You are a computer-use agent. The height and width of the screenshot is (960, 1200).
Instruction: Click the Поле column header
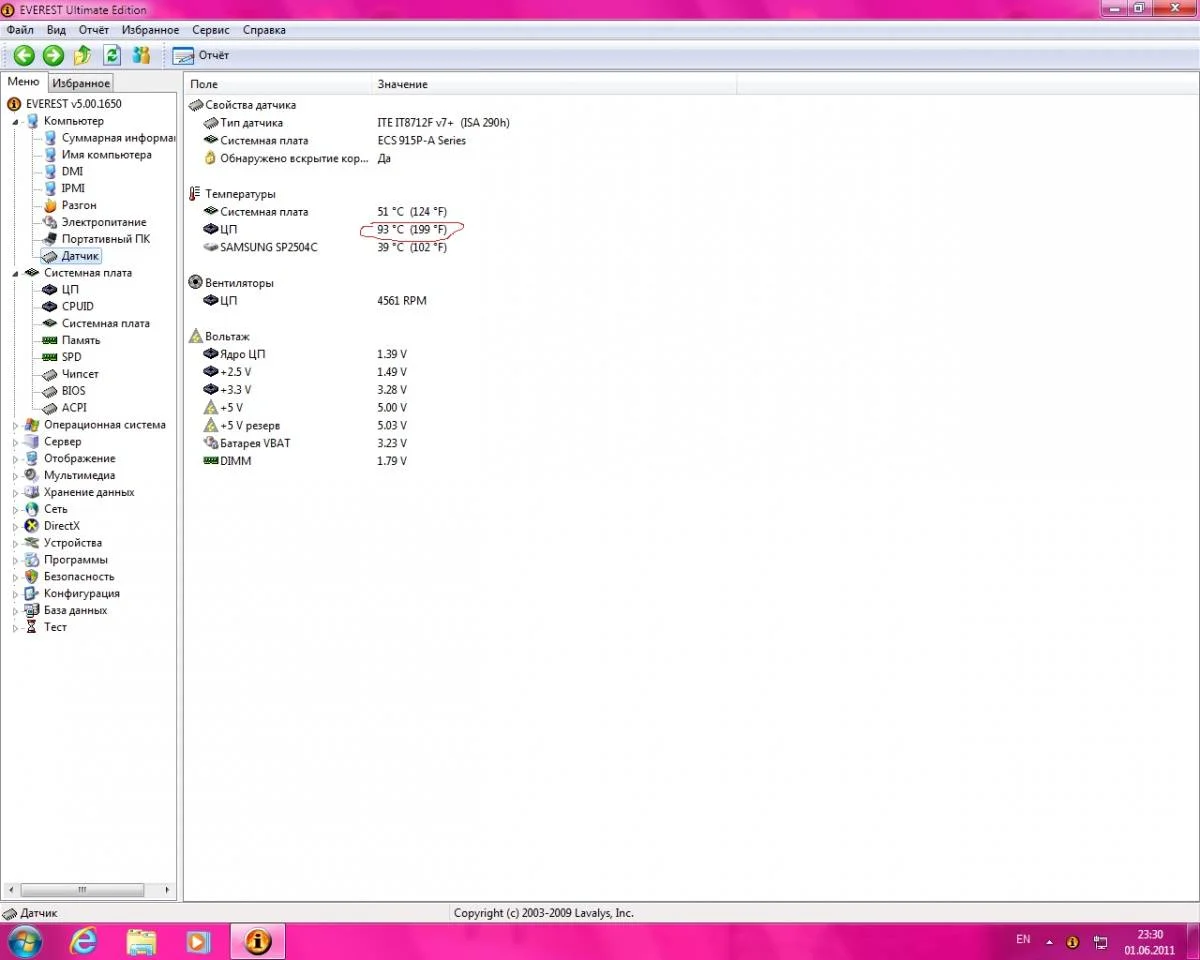coord(278,84)
